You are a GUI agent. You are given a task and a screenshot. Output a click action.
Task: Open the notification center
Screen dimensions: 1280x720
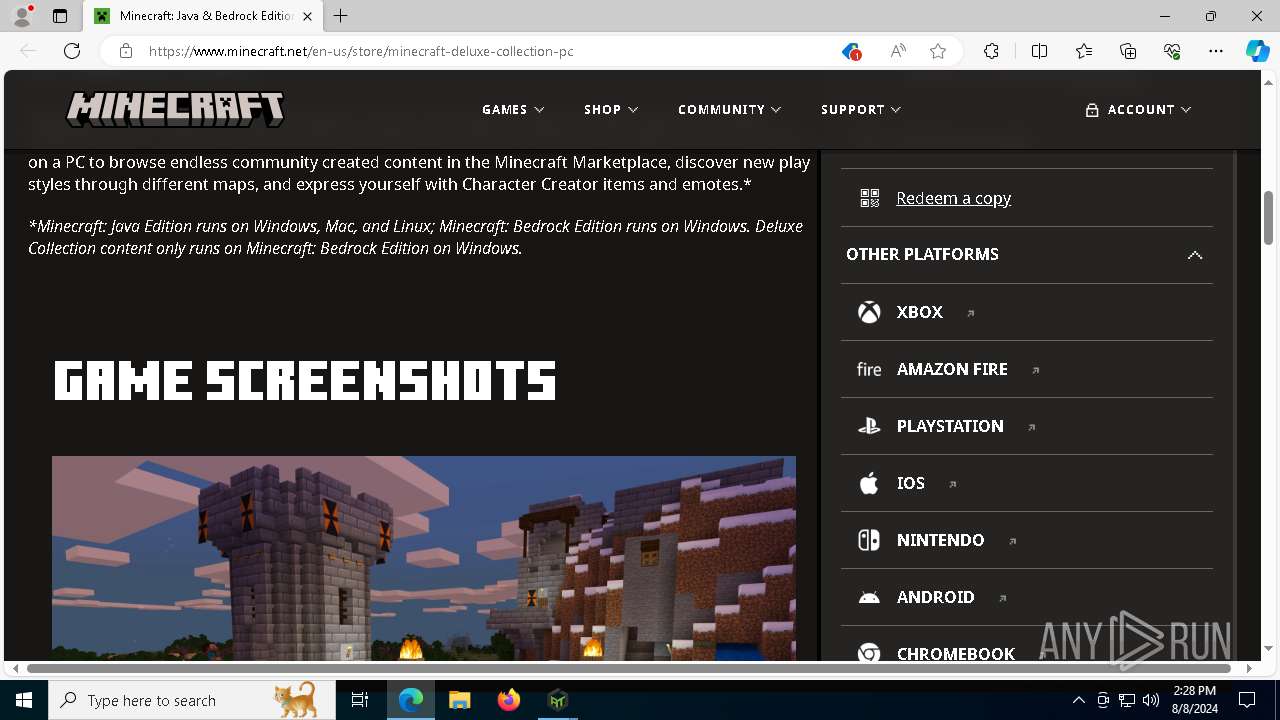1247,700
